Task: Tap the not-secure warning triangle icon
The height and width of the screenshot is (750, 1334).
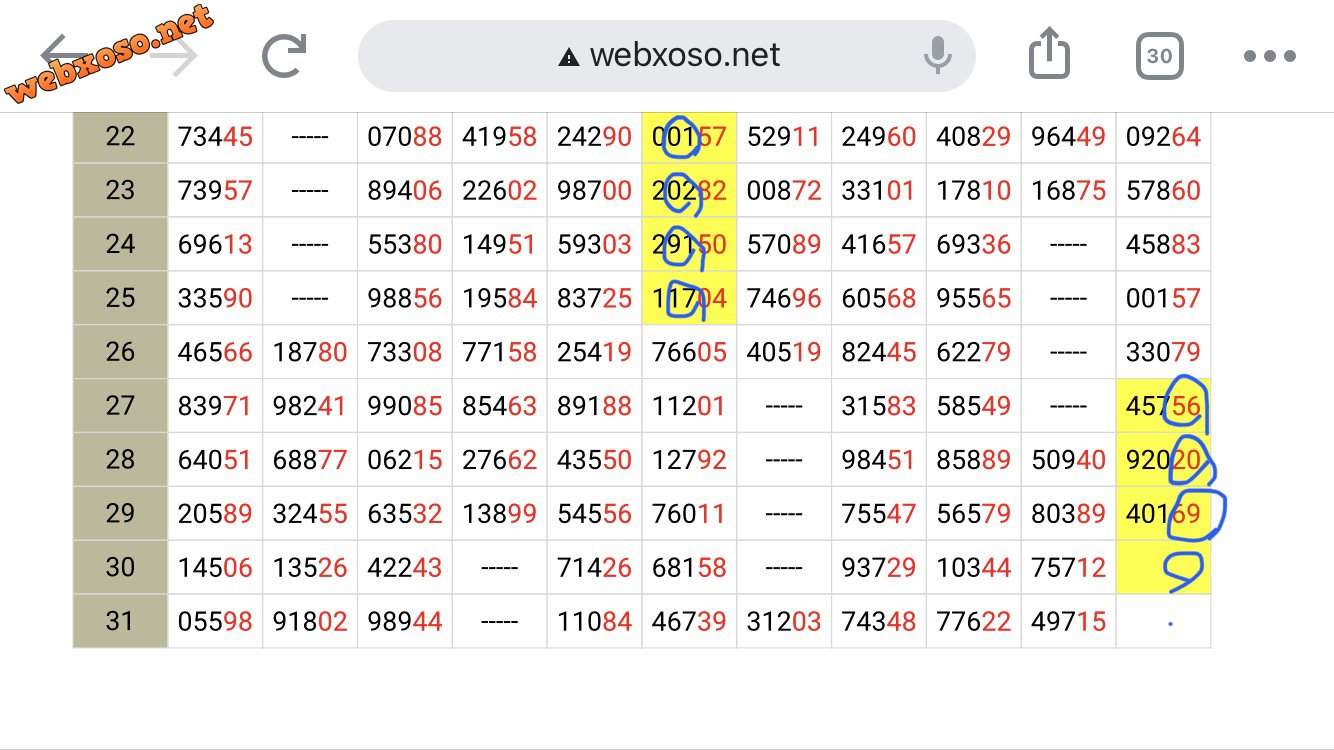Action: pyautogui.click(x=569, y=57)
